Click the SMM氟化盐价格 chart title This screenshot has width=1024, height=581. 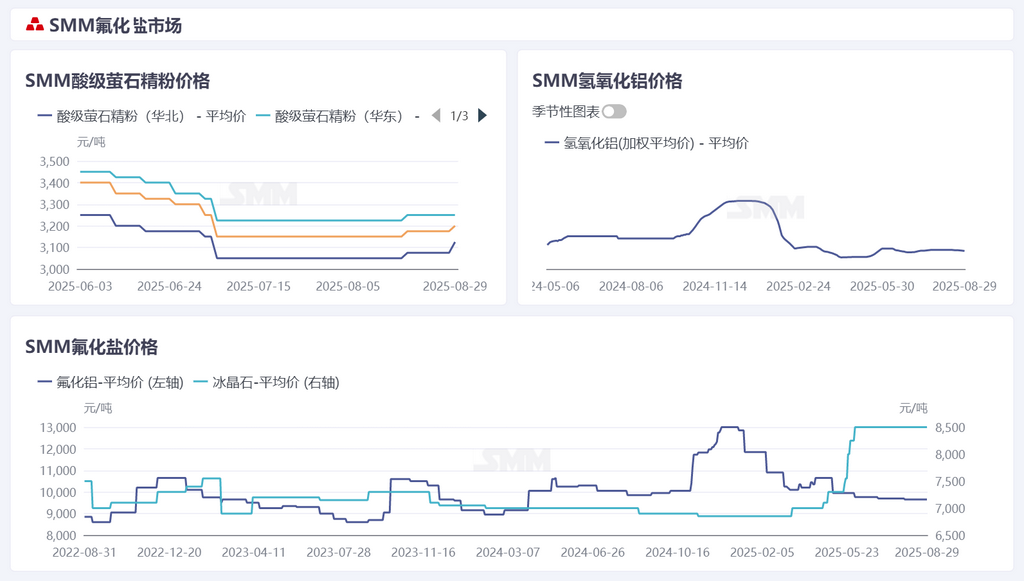pyautogui.click(x=91, y=347)
